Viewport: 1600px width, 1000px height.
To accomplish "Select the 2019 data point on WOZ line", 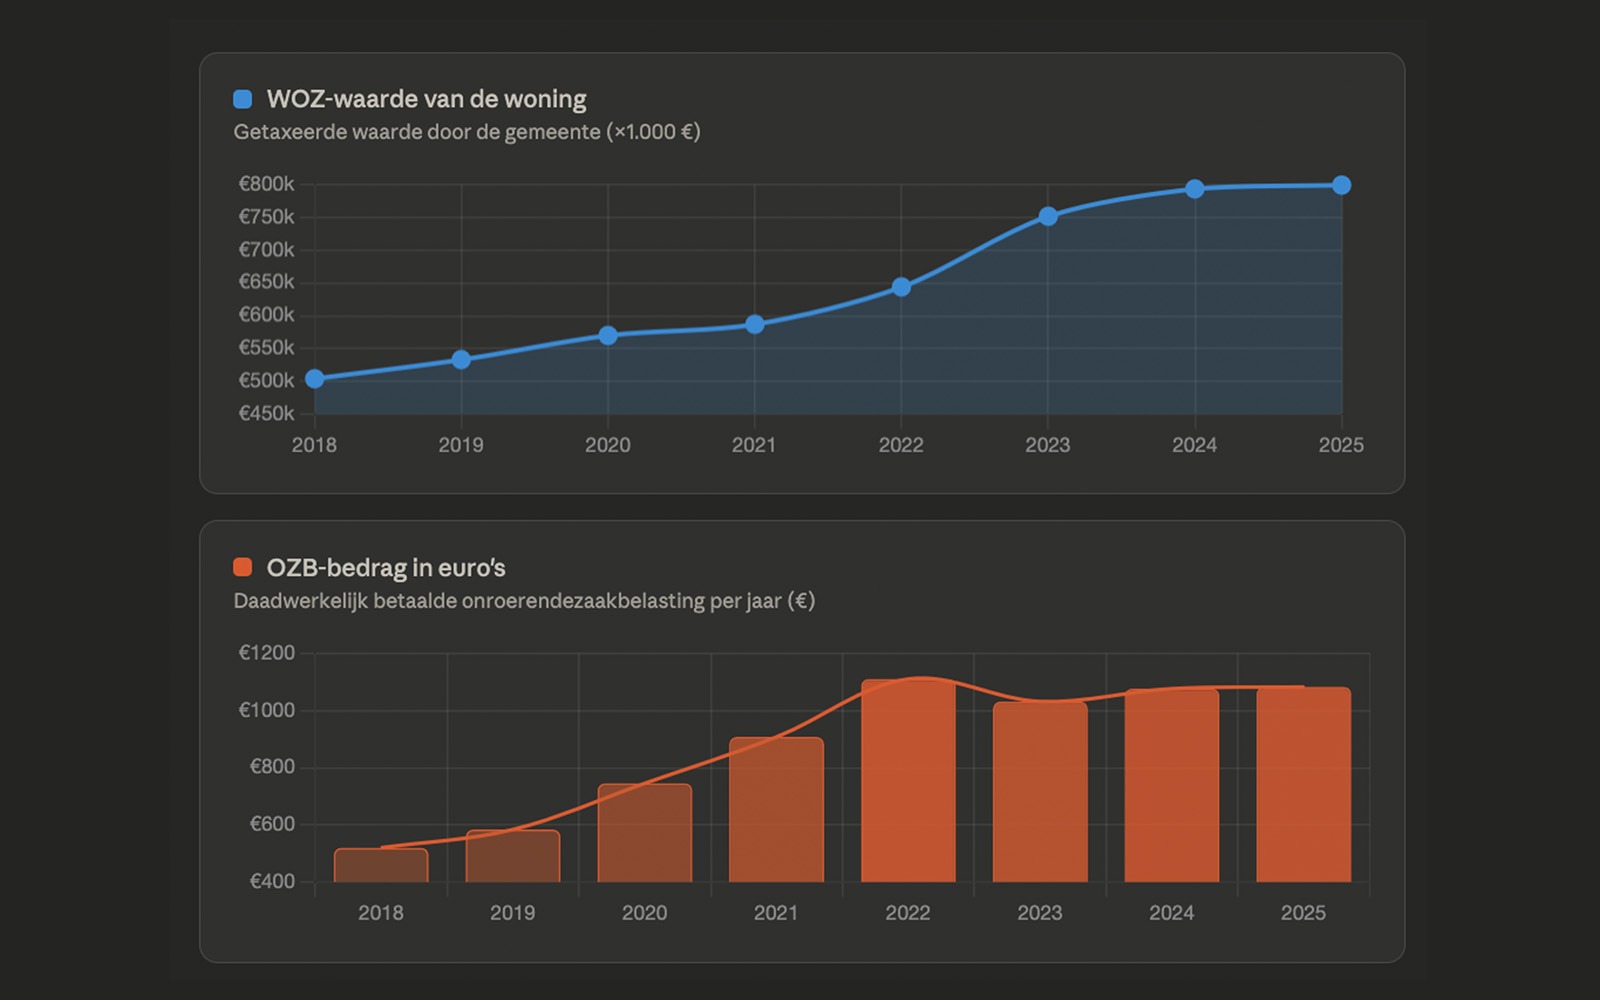I will coord(461,359).
